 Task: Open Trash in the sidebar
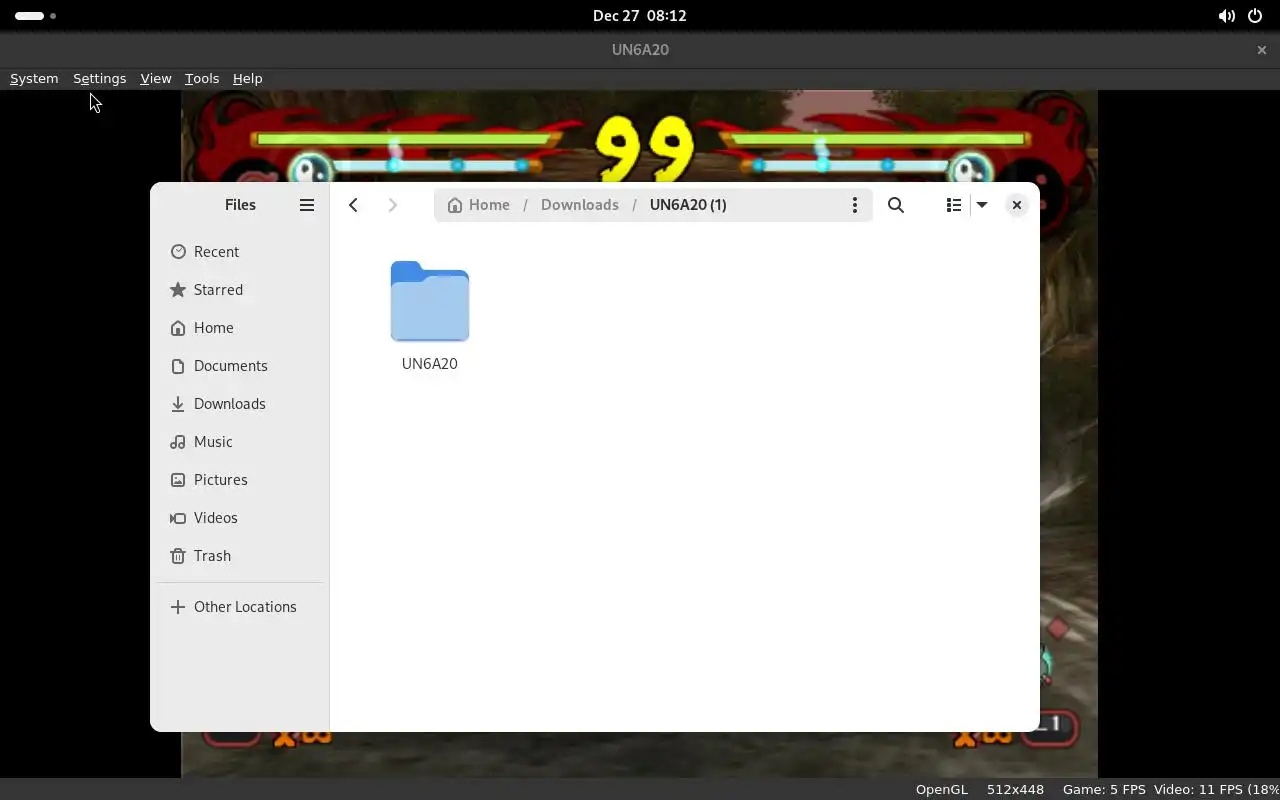pos(240,556)
